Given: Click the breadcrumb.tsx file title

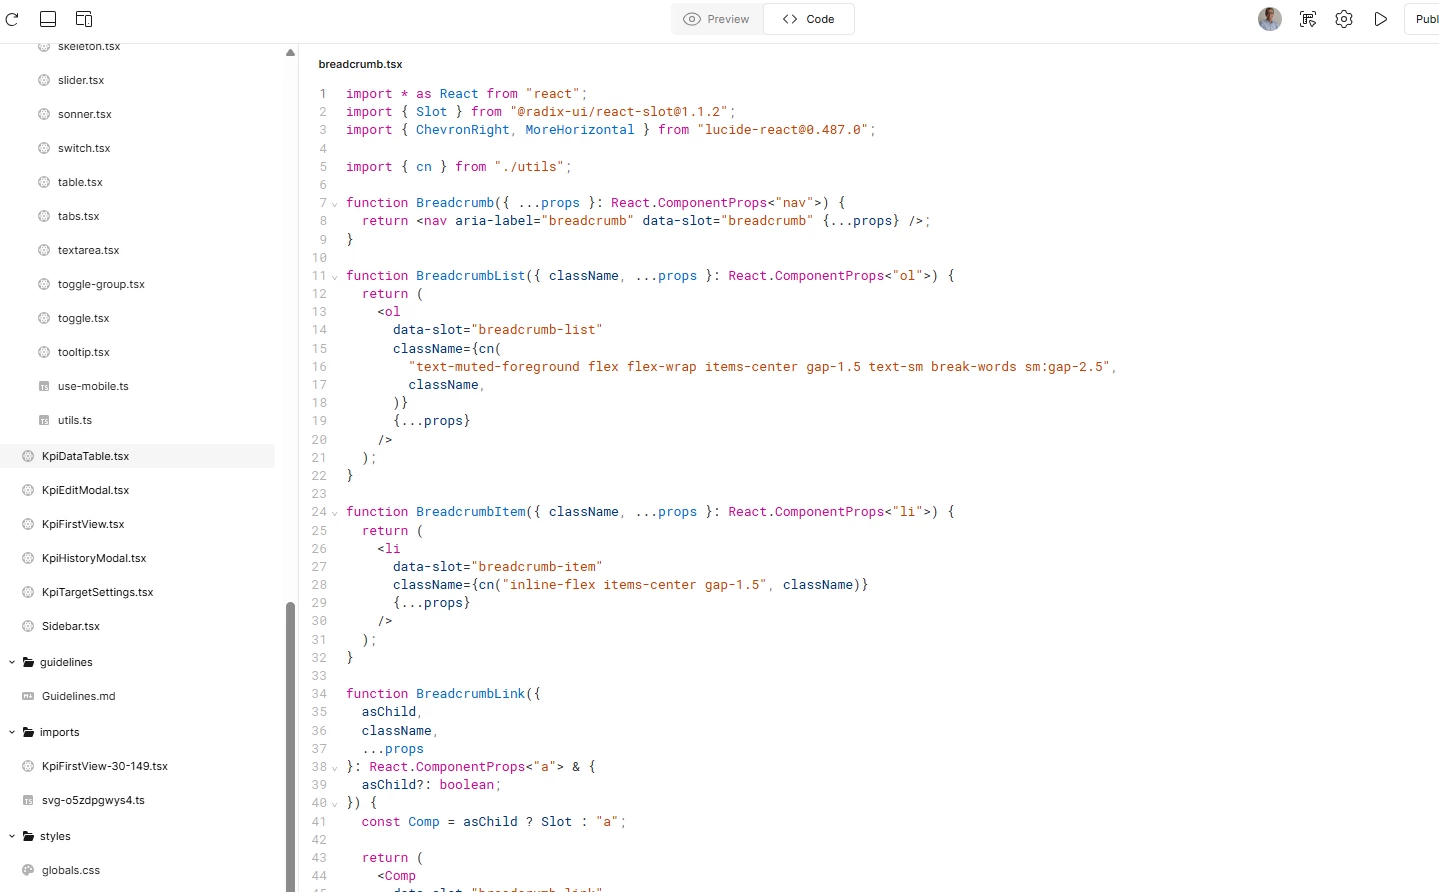Looking at the screenshot, I should (x=360, y=64).
